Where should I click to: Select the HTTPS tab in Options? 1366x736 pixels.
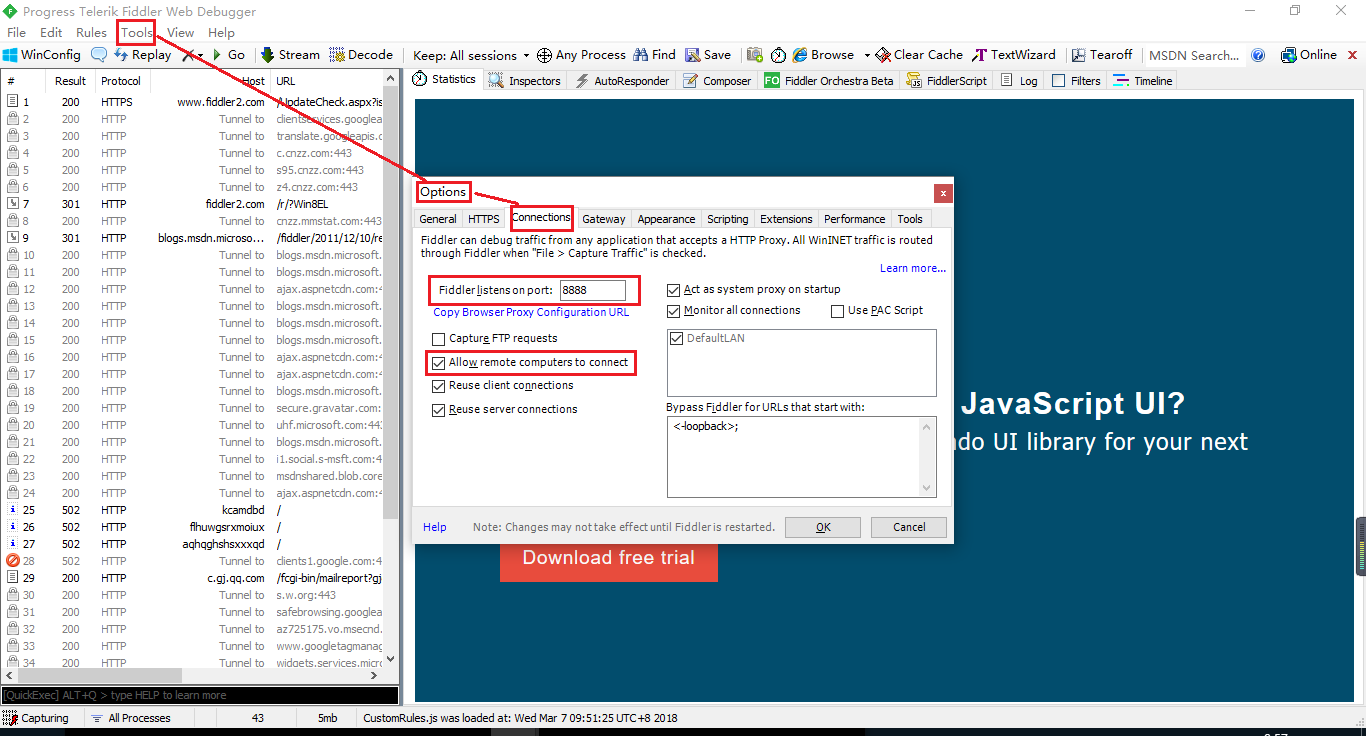point(484,219)
